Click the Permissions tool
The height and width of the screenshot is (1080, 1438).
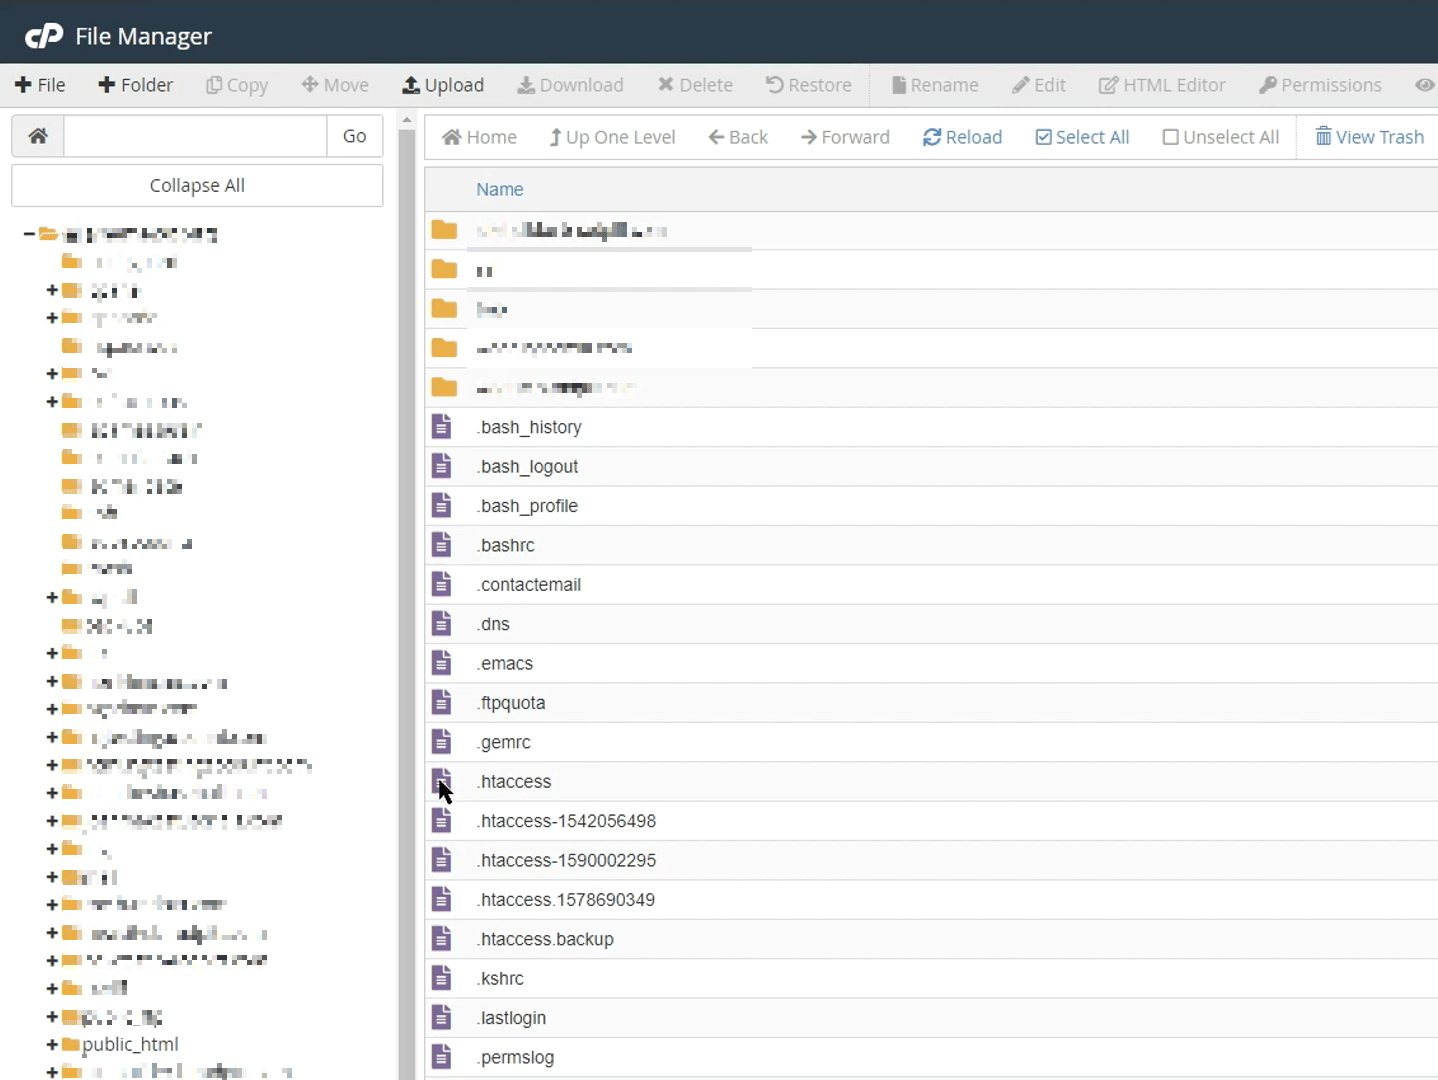(x=1318, y=85)
